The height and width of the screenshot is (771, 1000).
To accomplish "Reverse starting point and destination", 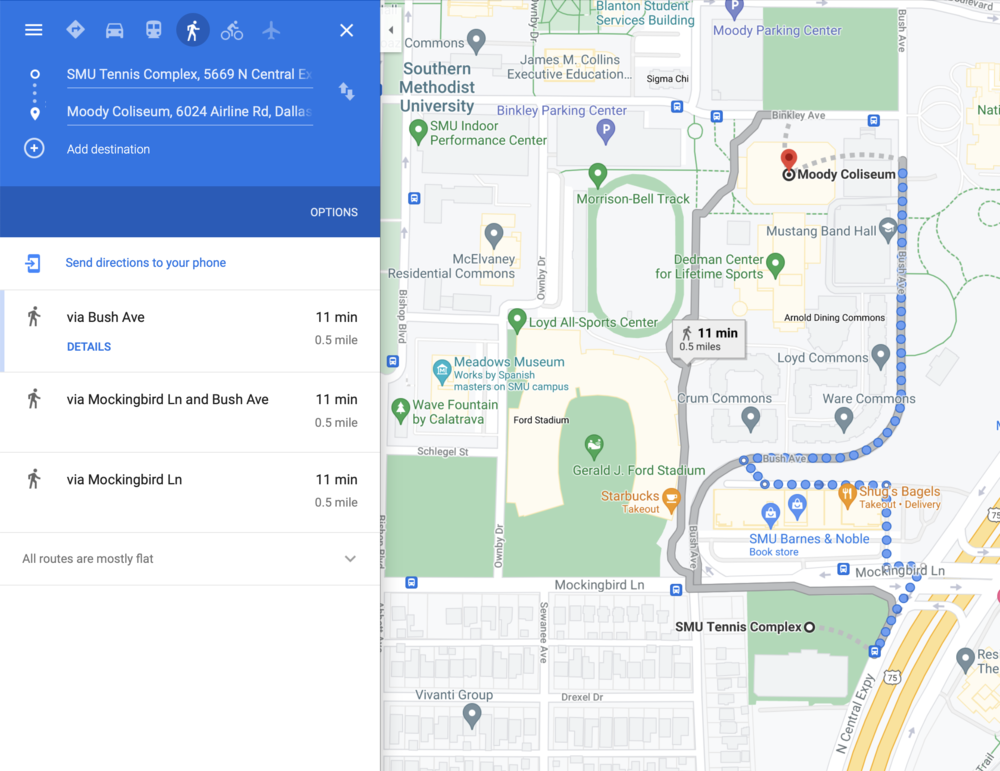I will (x=346, y=92).
